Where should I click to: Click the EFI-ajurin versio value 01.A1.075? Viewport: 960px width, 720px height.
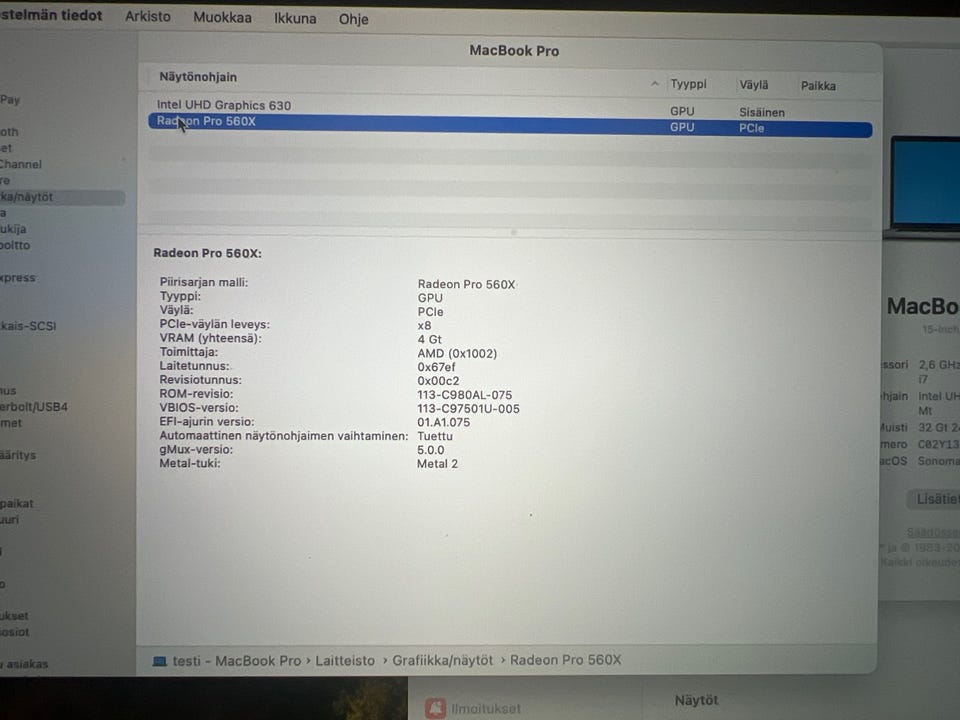443,422
